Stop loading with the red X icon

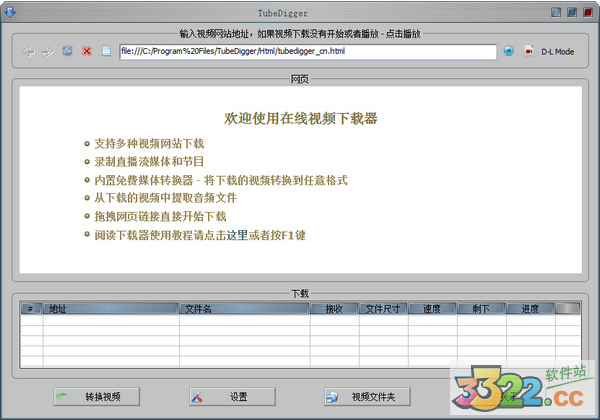pos(87,51)
